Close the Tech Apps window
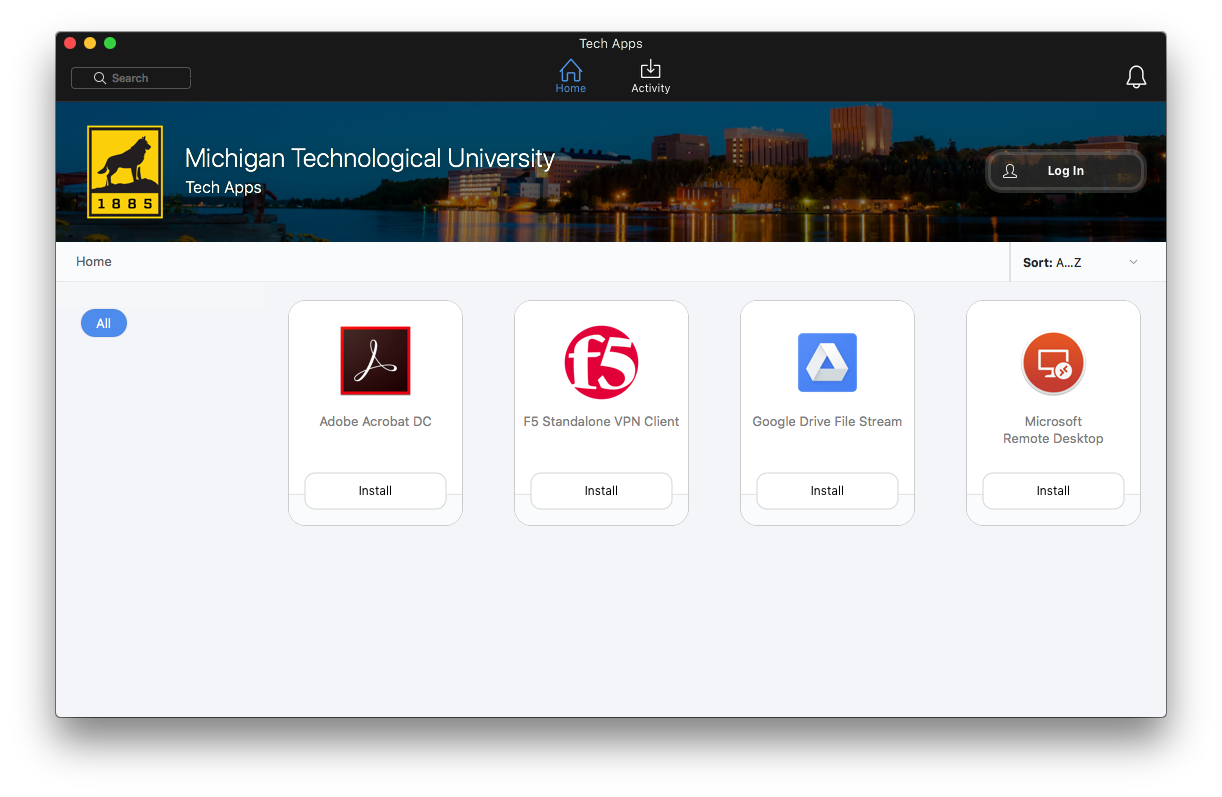This screenshot has height=797, width=1222. pyautogui.click(x=70, y=43)
